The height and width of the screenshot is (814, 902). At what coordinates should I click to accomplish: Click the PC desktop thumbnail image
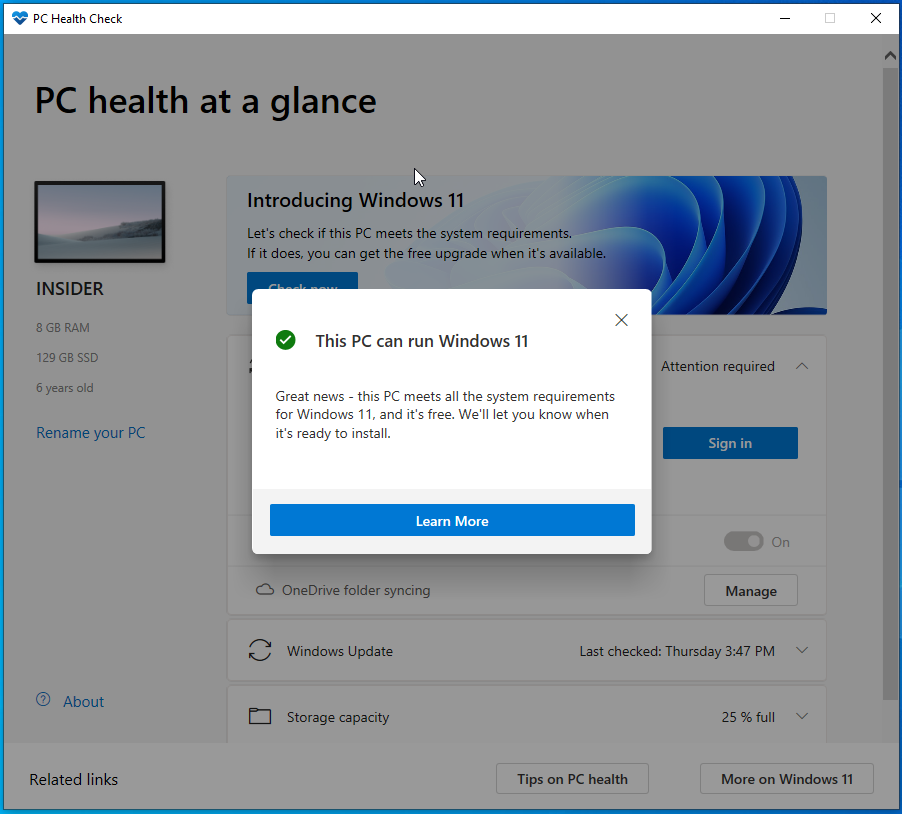(x=100, y=222)
